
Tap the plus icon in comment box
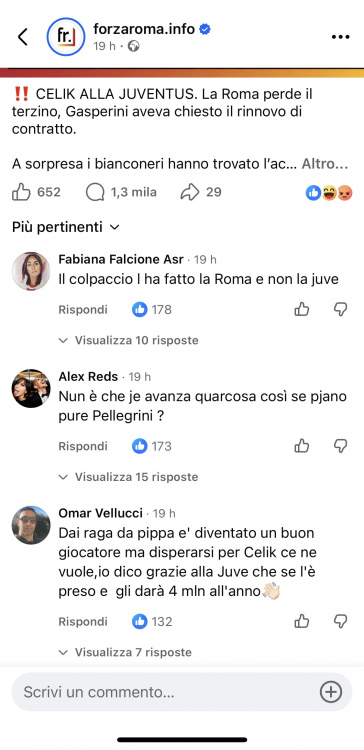331,692
